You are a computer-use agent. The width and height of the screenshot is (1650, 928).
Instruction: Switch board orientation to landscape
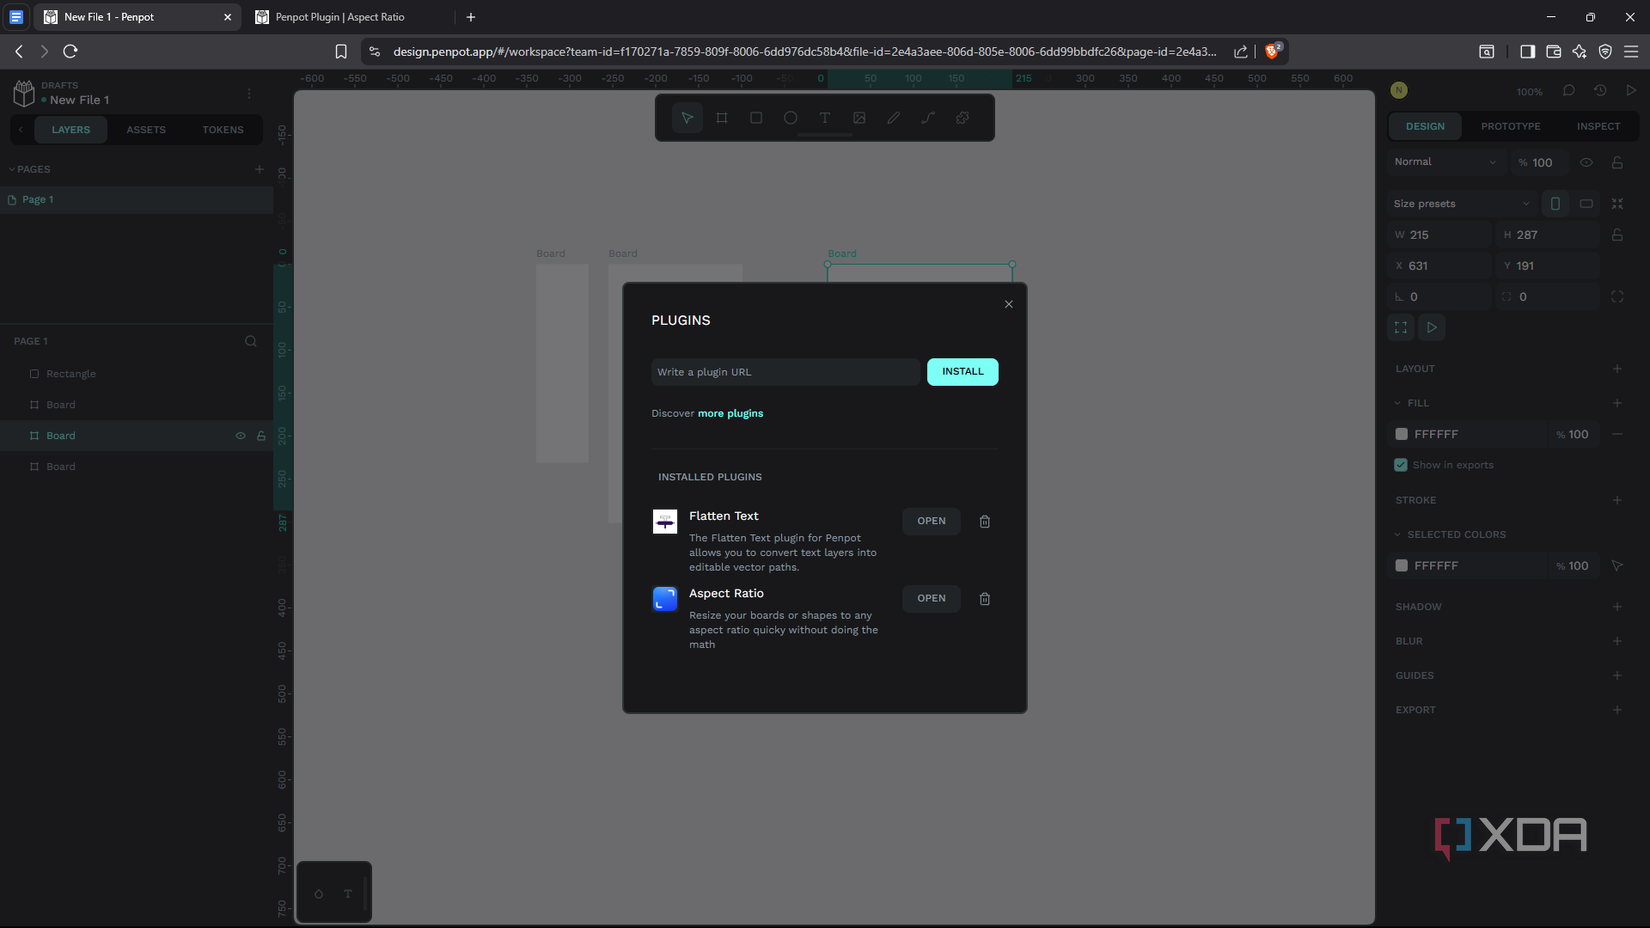(1586, 203)
